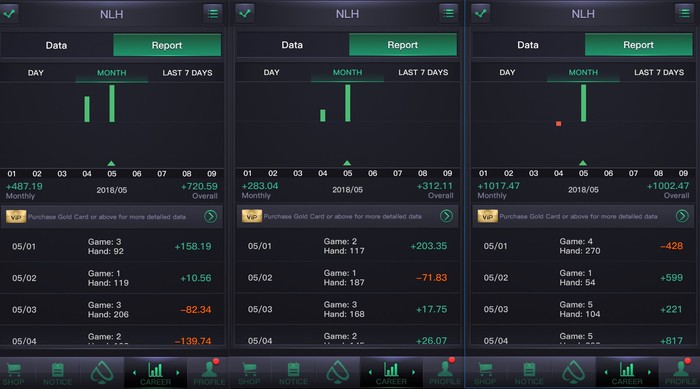700x389 pixels.
Task: Open the Gold Card arrow in the left panel
Action: (210, 217)
